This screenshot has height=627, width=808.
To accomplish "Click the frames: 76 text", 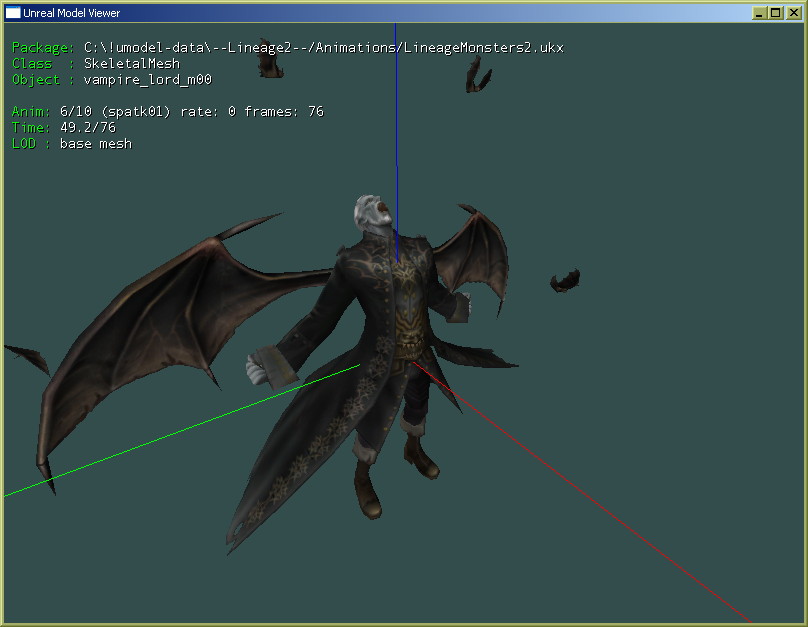I will point(284,111).
